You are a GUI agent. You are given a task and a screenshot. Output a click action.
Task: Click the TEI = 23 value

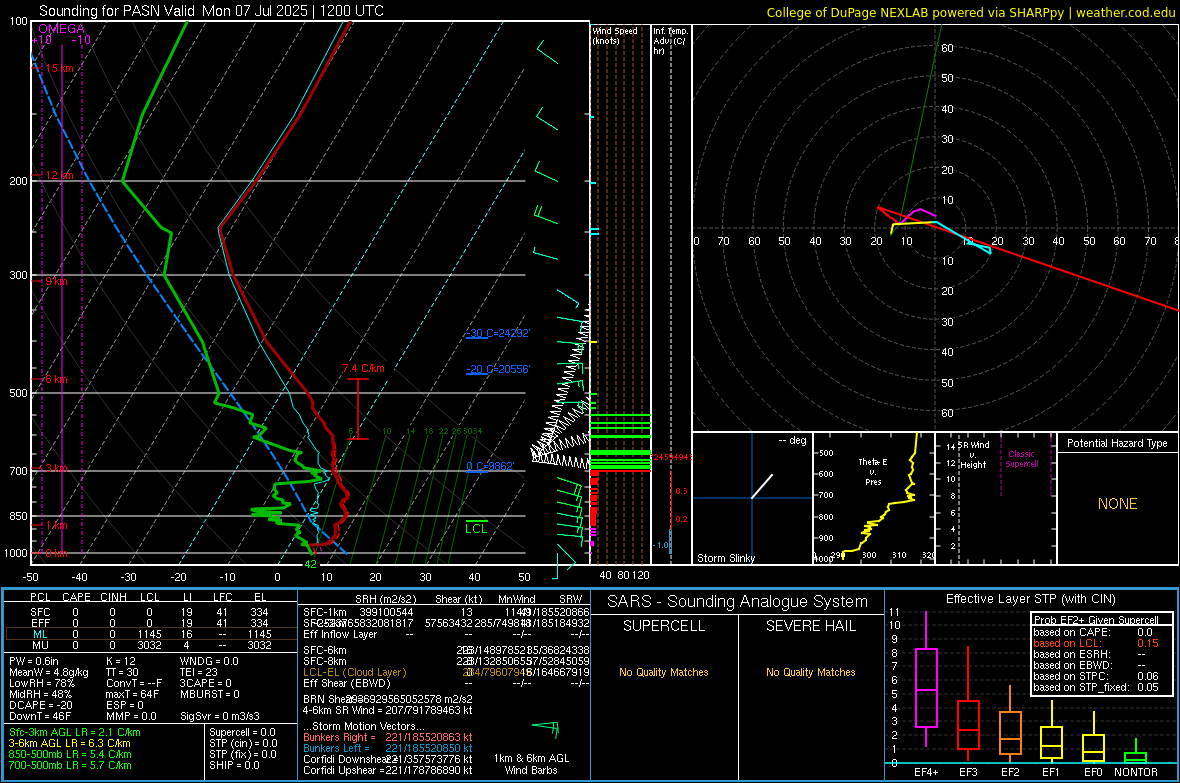pos(199,672)
